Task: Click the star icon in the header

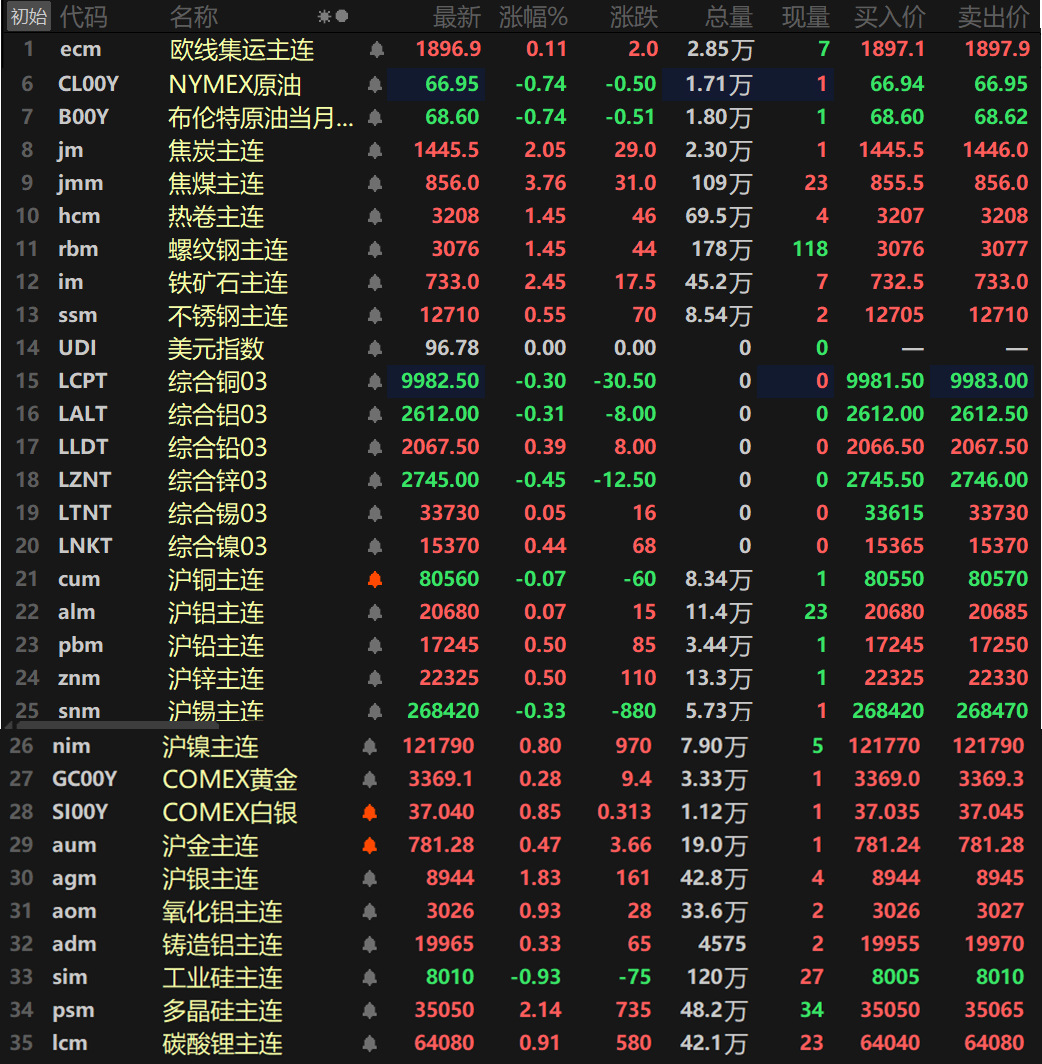Action: (x=323, y=17)
